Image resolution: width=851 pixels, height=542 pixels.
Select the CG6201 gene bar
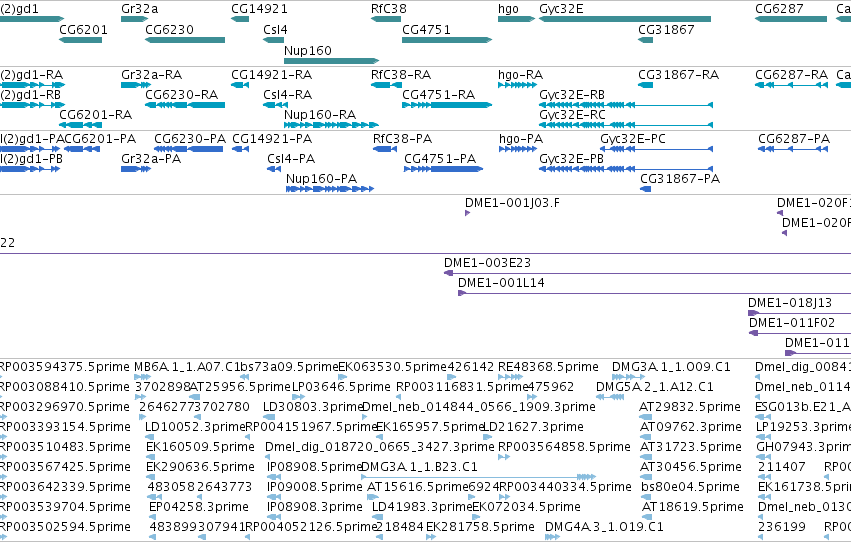[80, 40]
